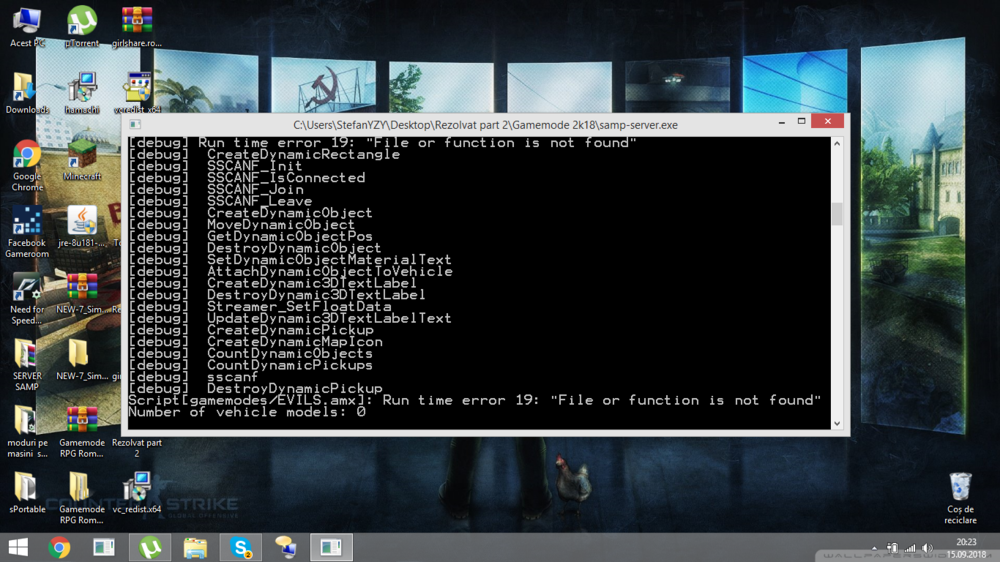Viewport: 1000px width, 562px height.
Task: Click the line "MoveDynamicObject"
Action: tap(281, 225)
